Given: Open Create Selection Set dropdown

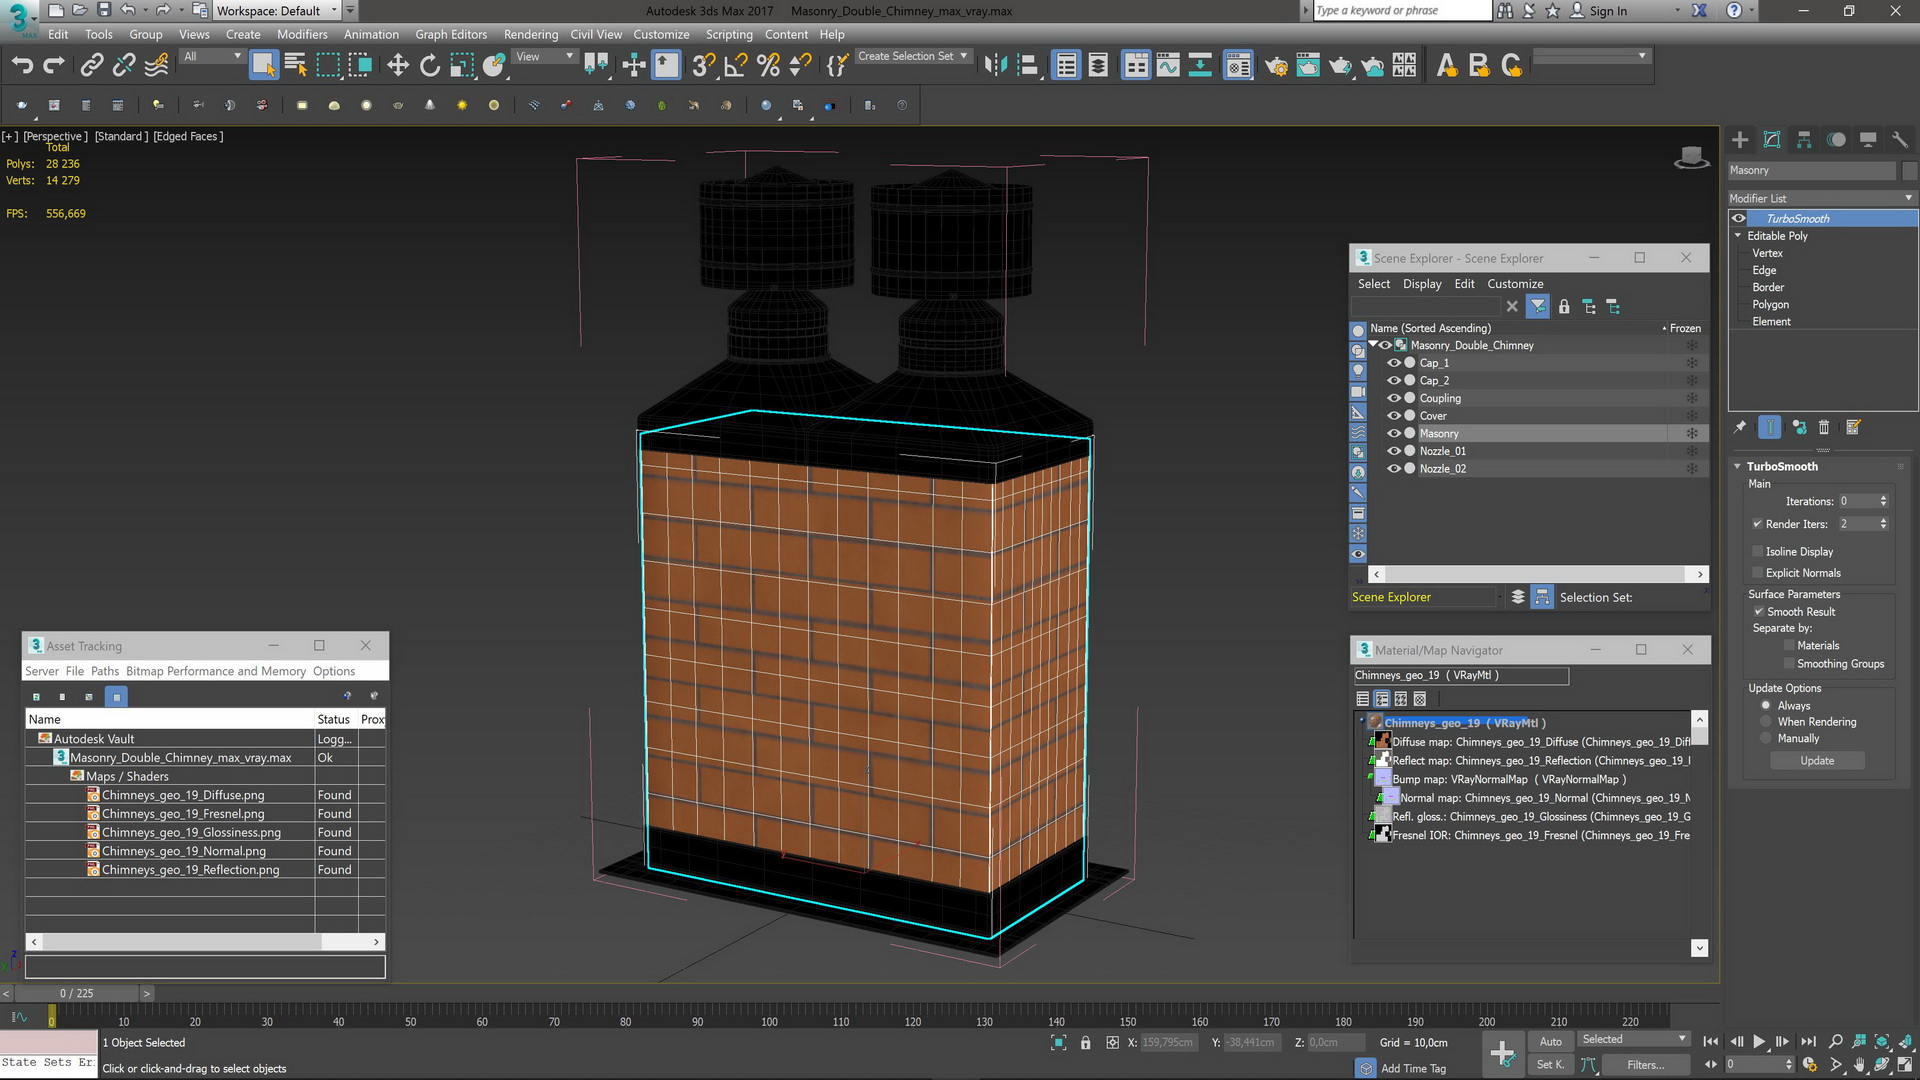Looking at the screenshot, I should tap(913, 56).
